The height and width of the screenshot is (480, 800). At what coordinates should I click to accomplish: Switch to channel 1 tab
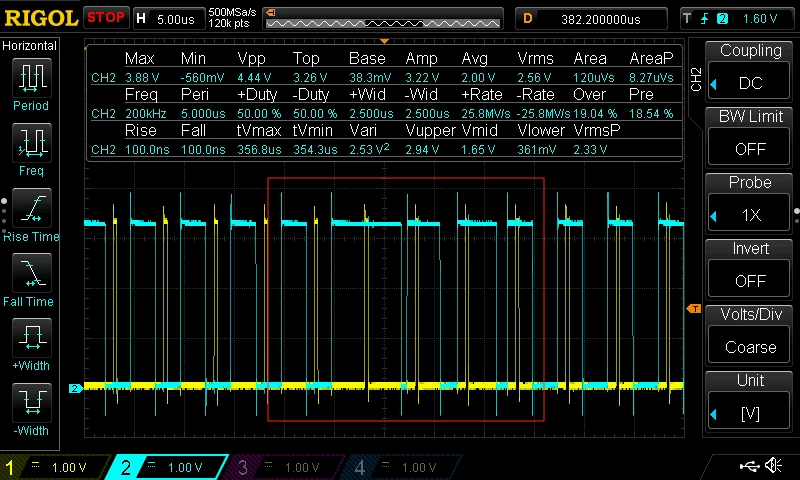point(54,467)
